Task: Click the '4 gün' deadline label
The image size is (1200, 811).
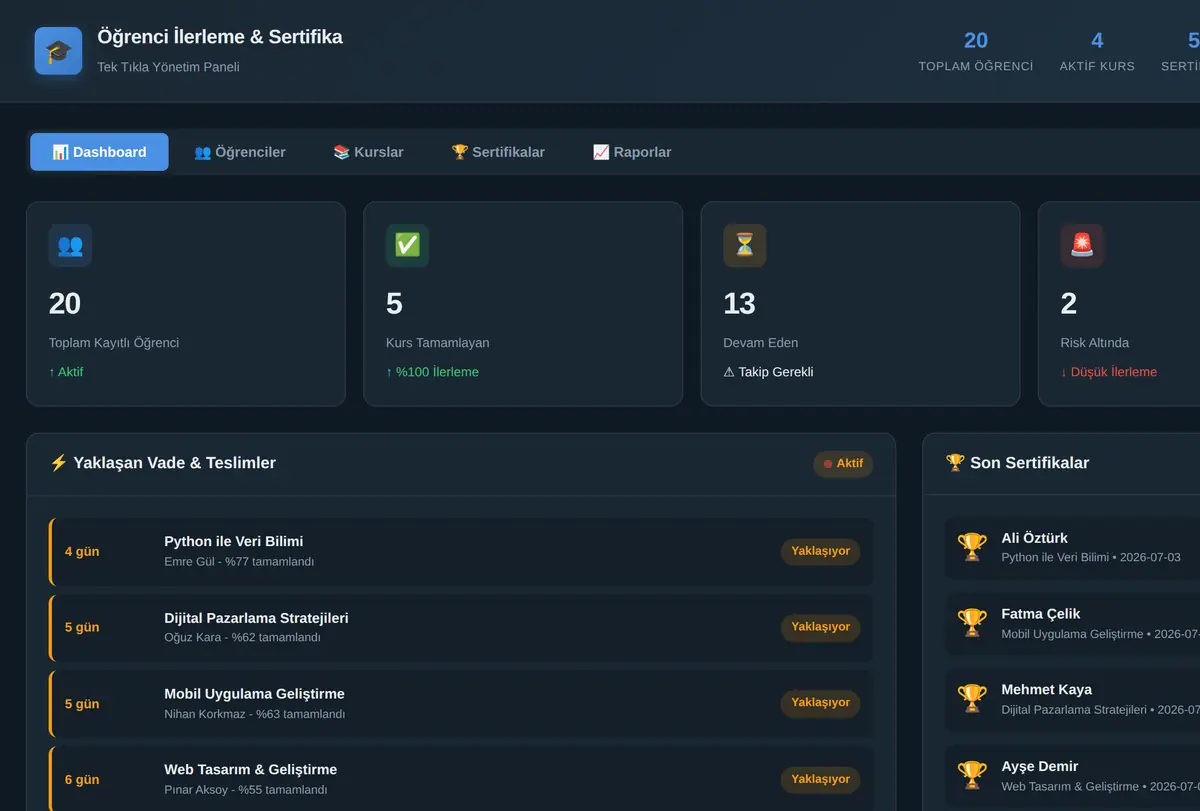Action: [x=82, y=551]
